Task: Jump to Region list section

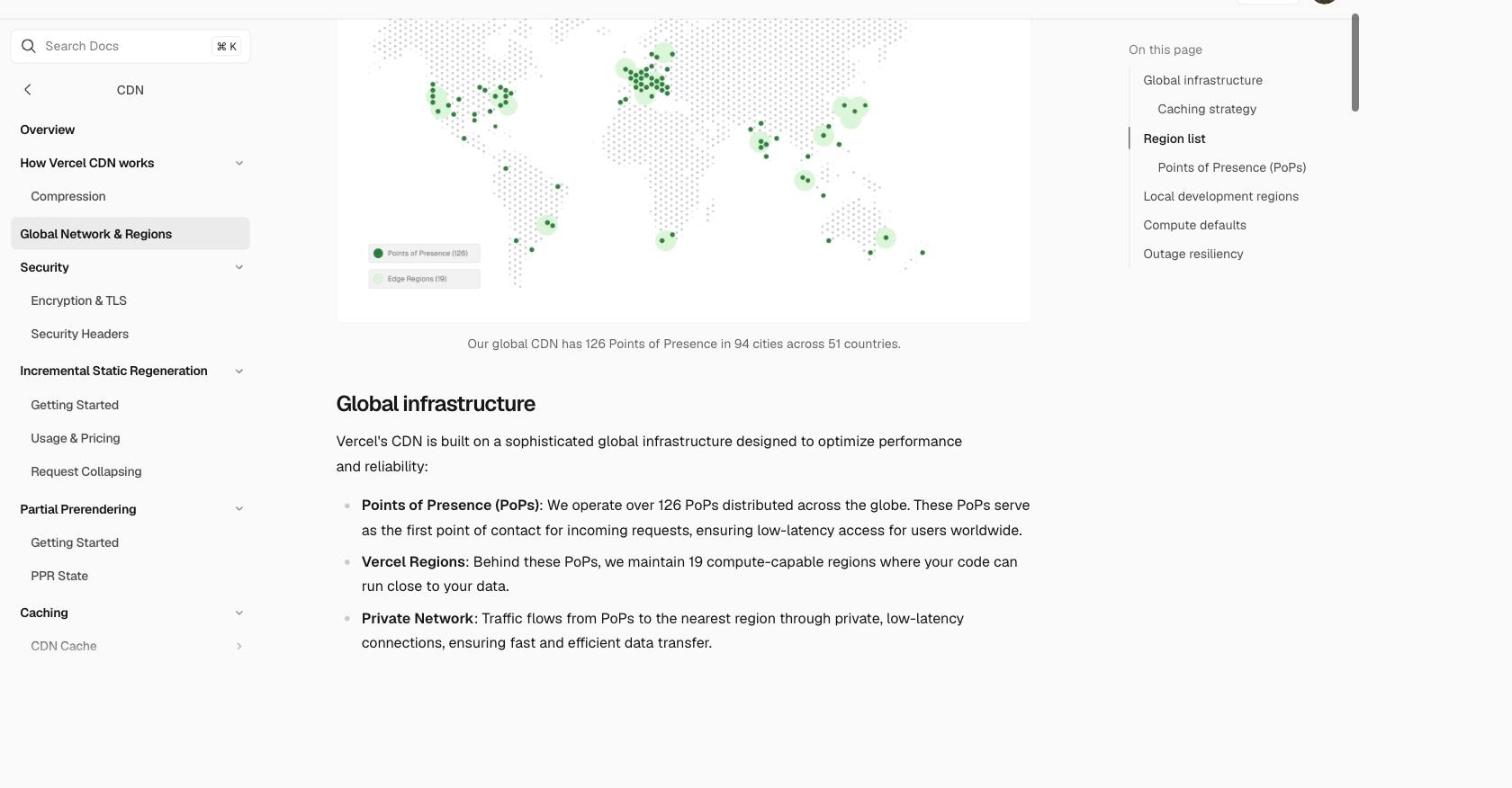Action: click(x=1174, y=139)
